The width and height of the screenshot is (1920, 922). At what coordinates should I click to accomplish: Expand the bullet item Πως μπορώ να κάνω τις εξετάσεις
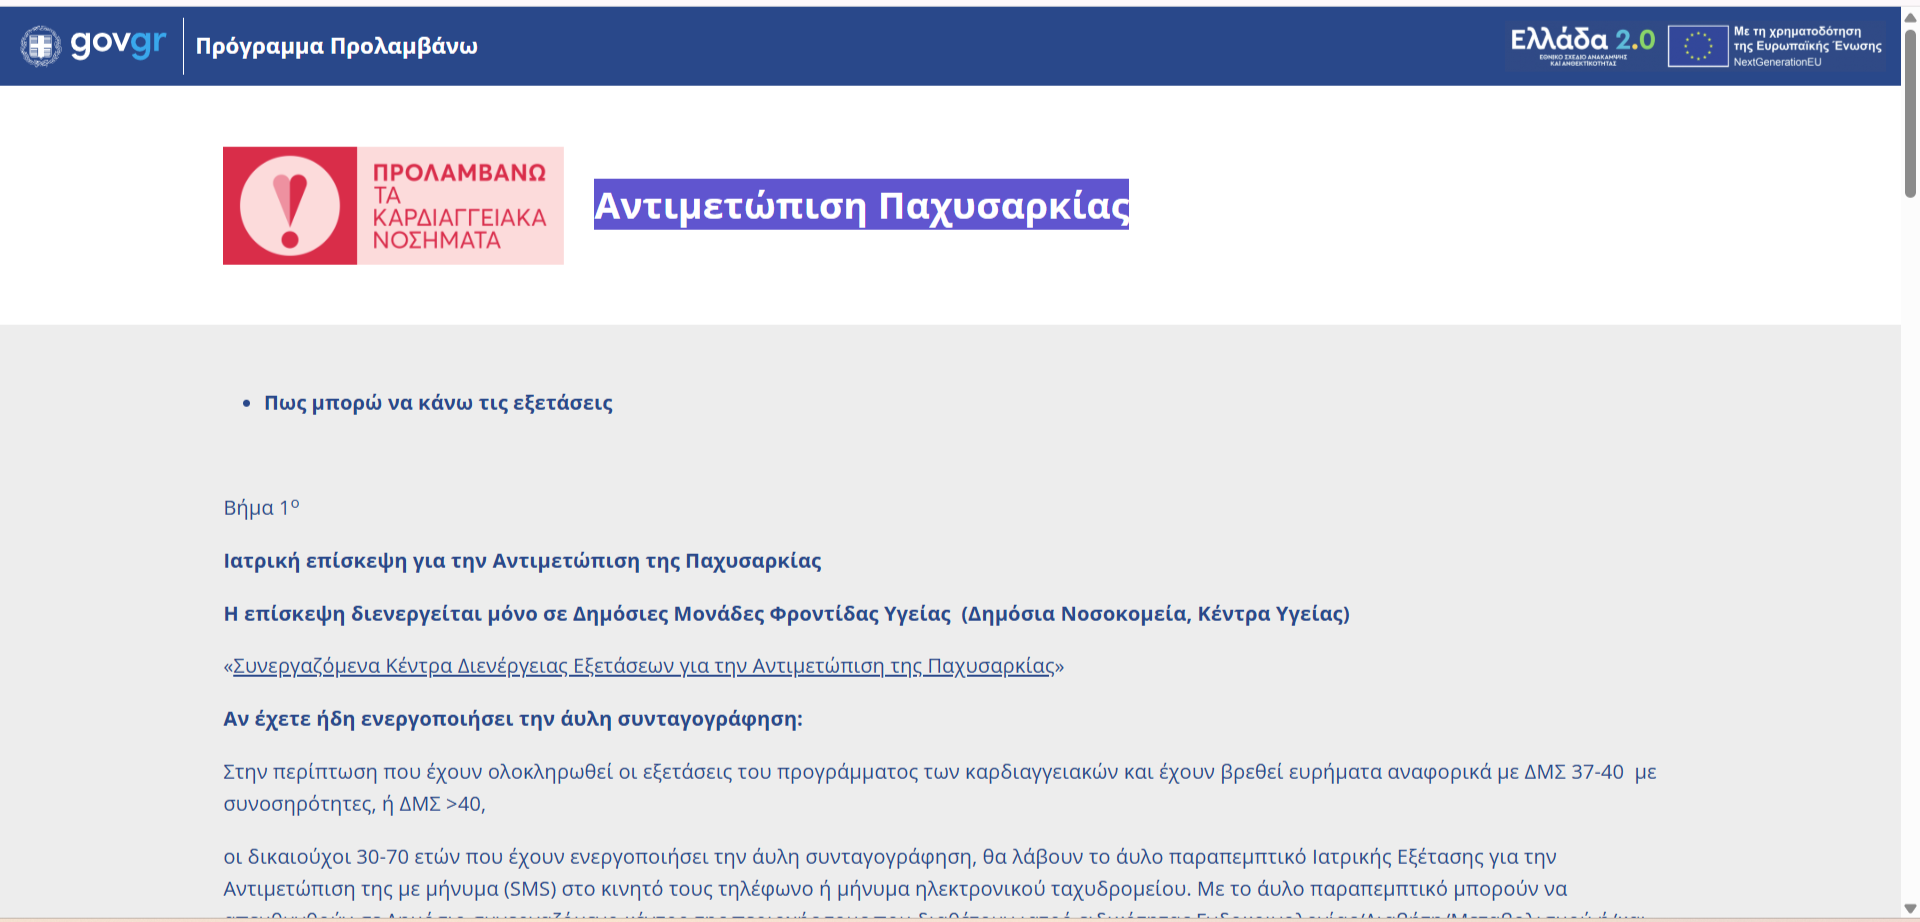440,402
